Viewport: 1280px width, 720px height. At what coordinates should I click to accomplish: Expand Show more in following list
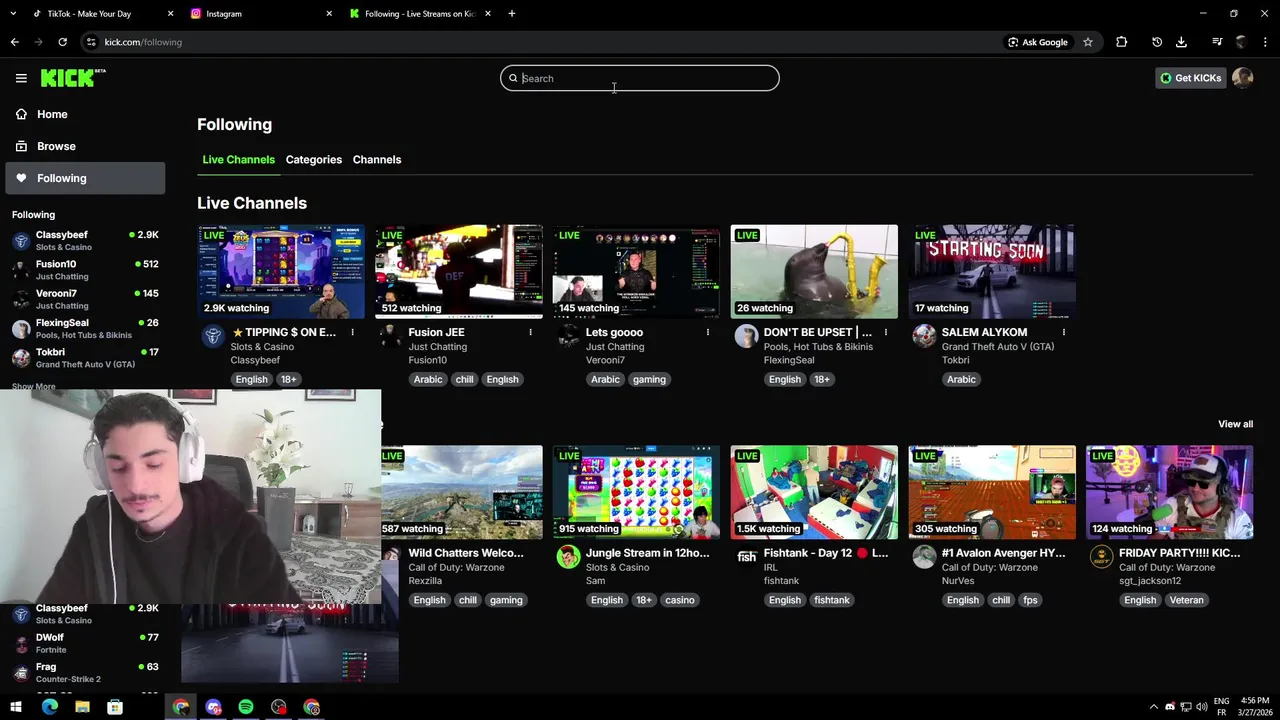tap(34, 386)
